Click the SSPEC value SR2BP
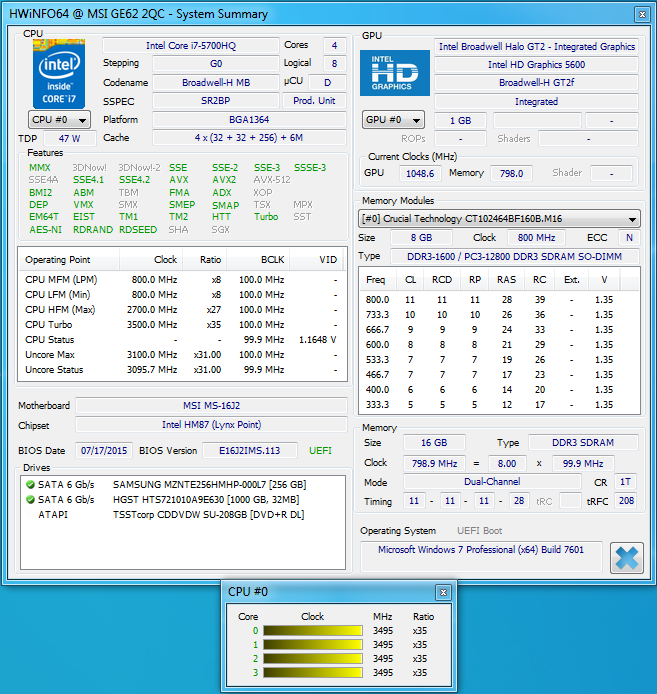The height and width of the screenshot is (694, 657). (216, 100)
